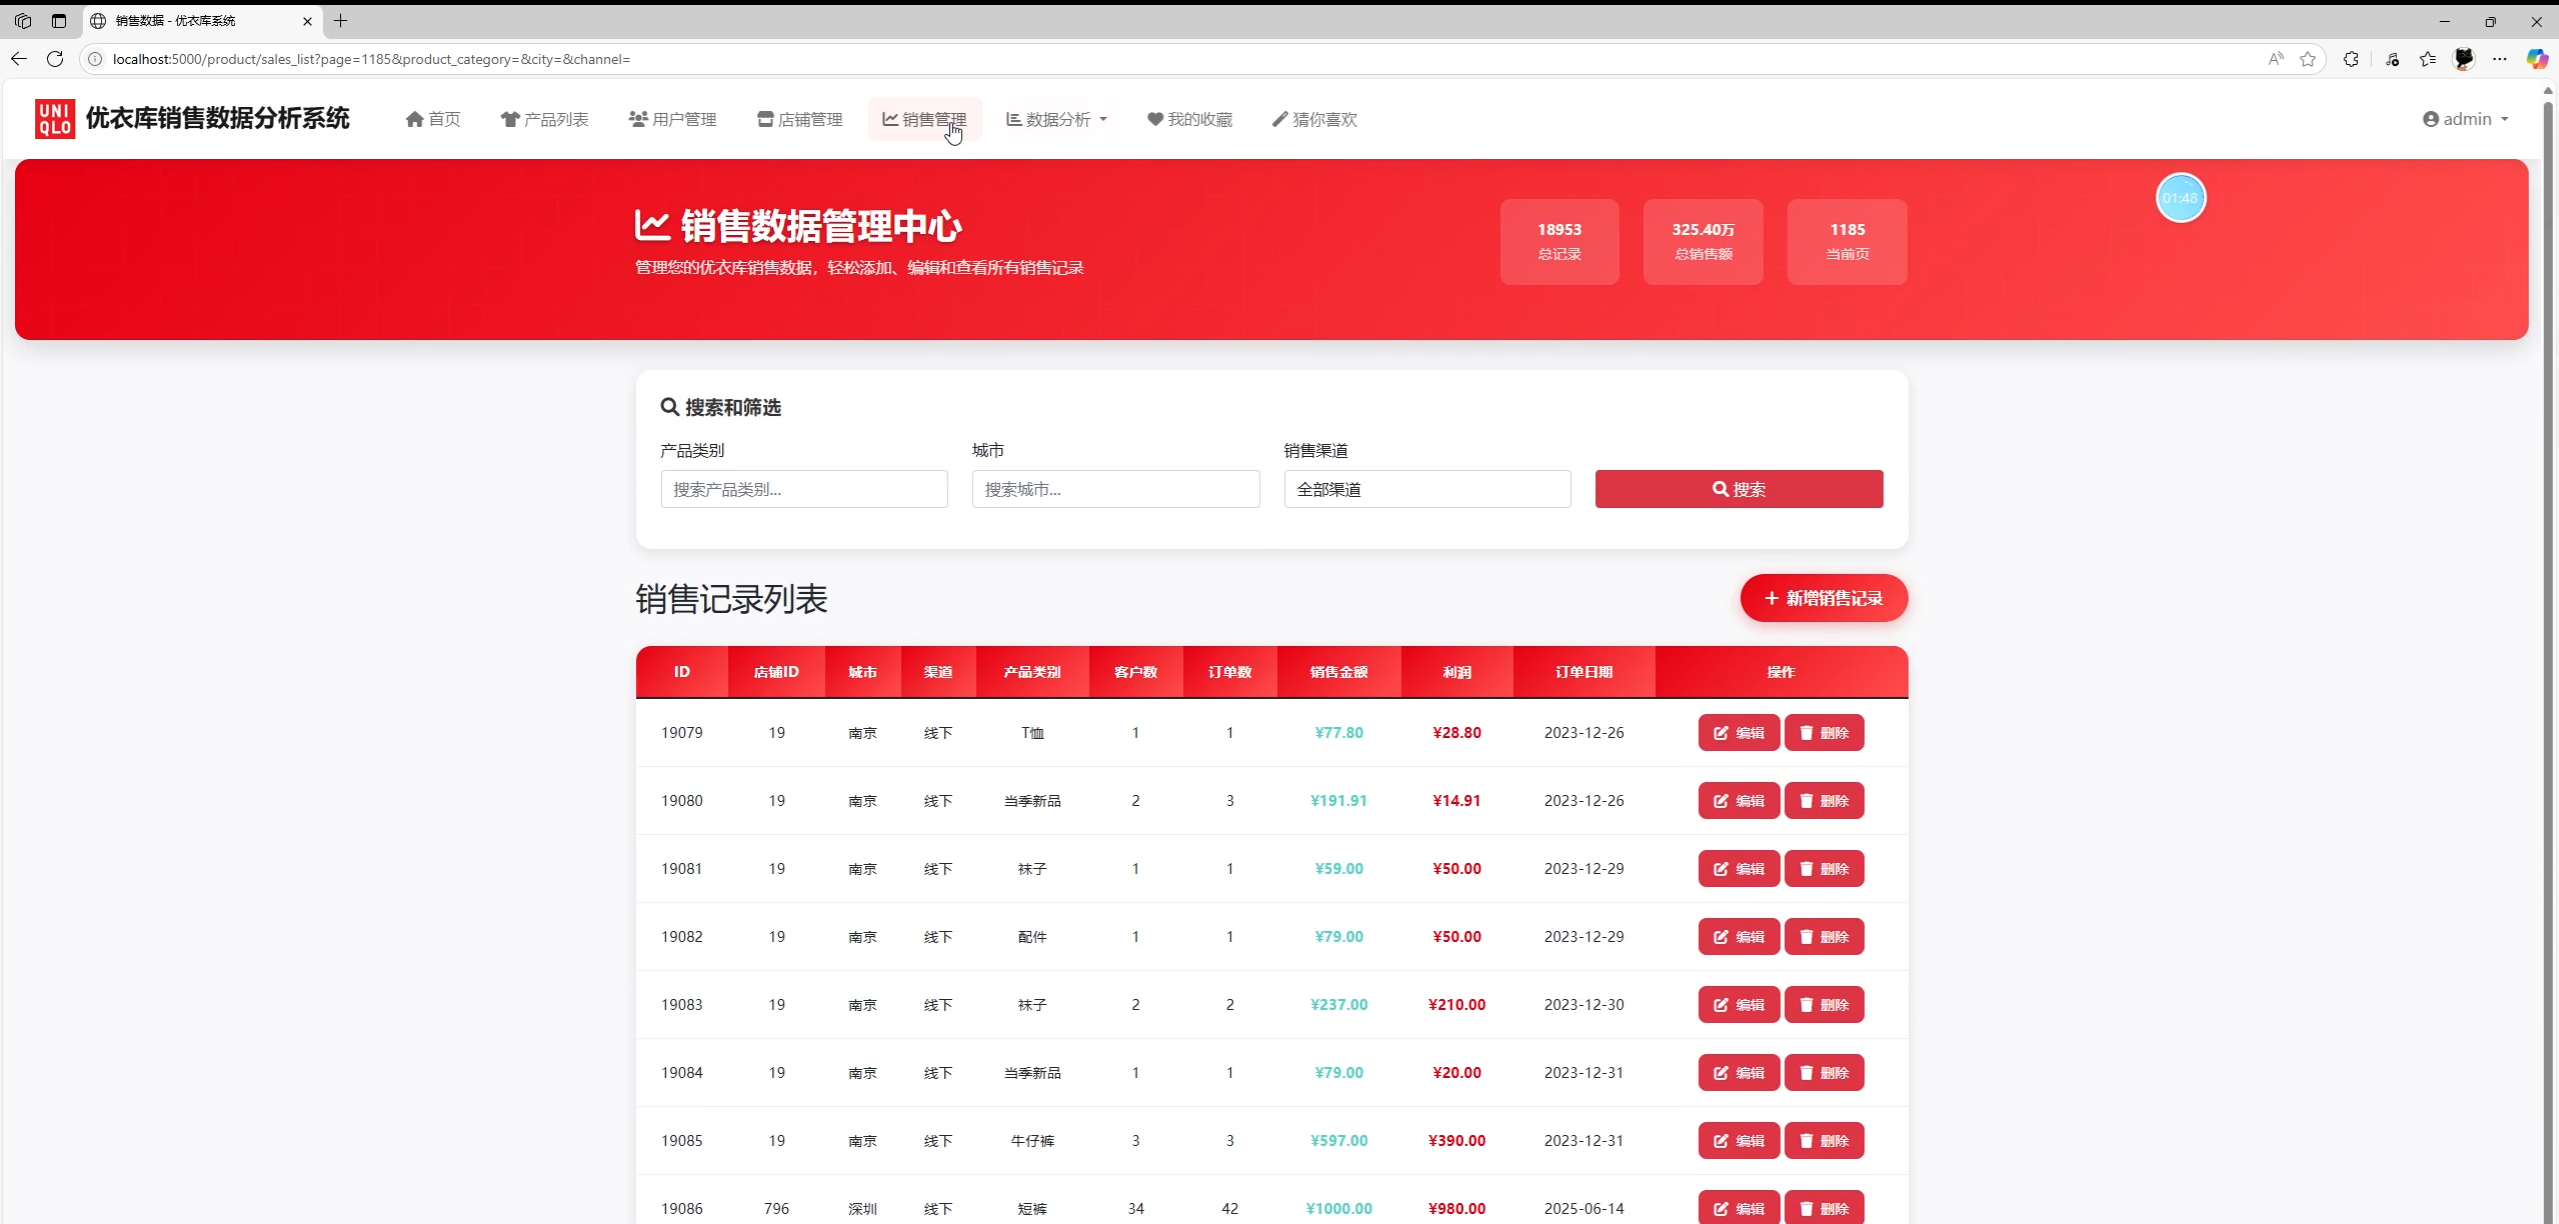The height and width of the screenshot is (1224, 2559).
Task: Click the UNIQLO logo icon
Action: point(55,119)
